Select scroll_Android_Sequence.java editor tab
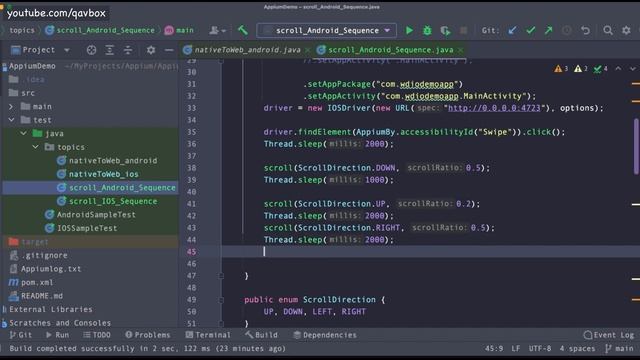640x360 pixels. pos(391,50)
